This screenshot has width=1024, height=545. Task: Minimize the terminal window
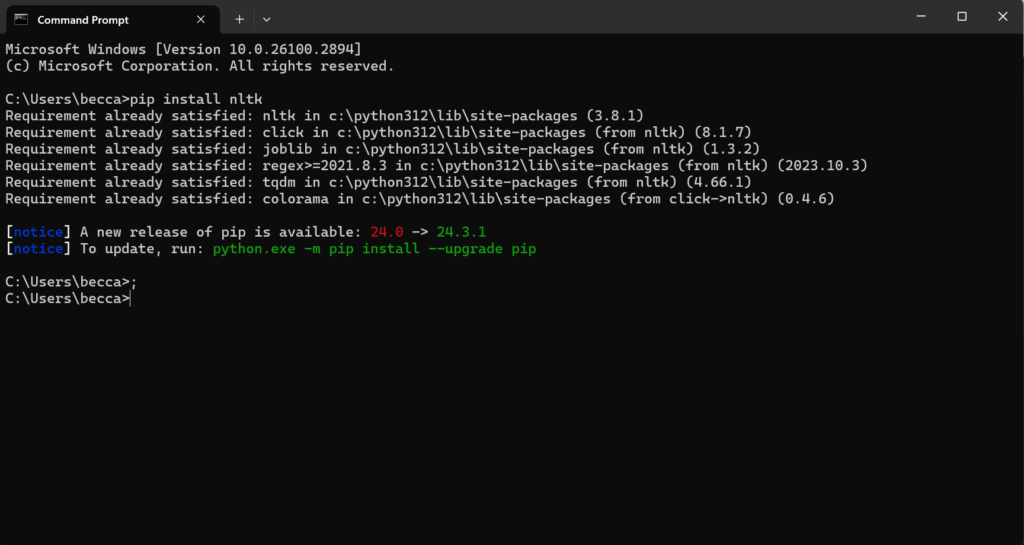(917, 16)
